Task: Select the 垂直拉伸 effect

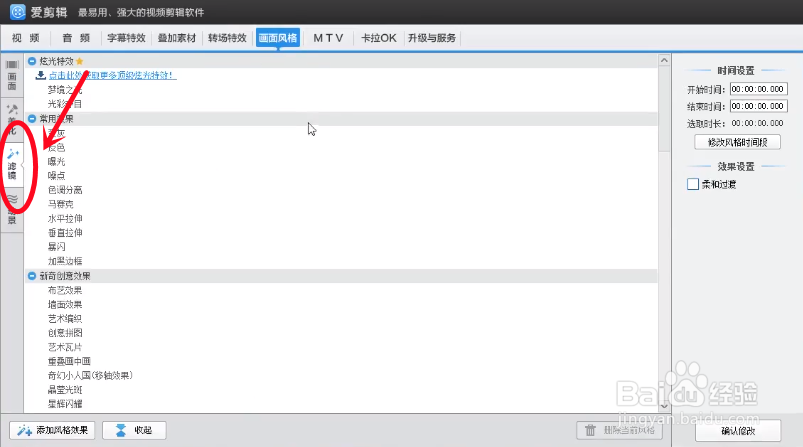Action: (x=65, y=233)
